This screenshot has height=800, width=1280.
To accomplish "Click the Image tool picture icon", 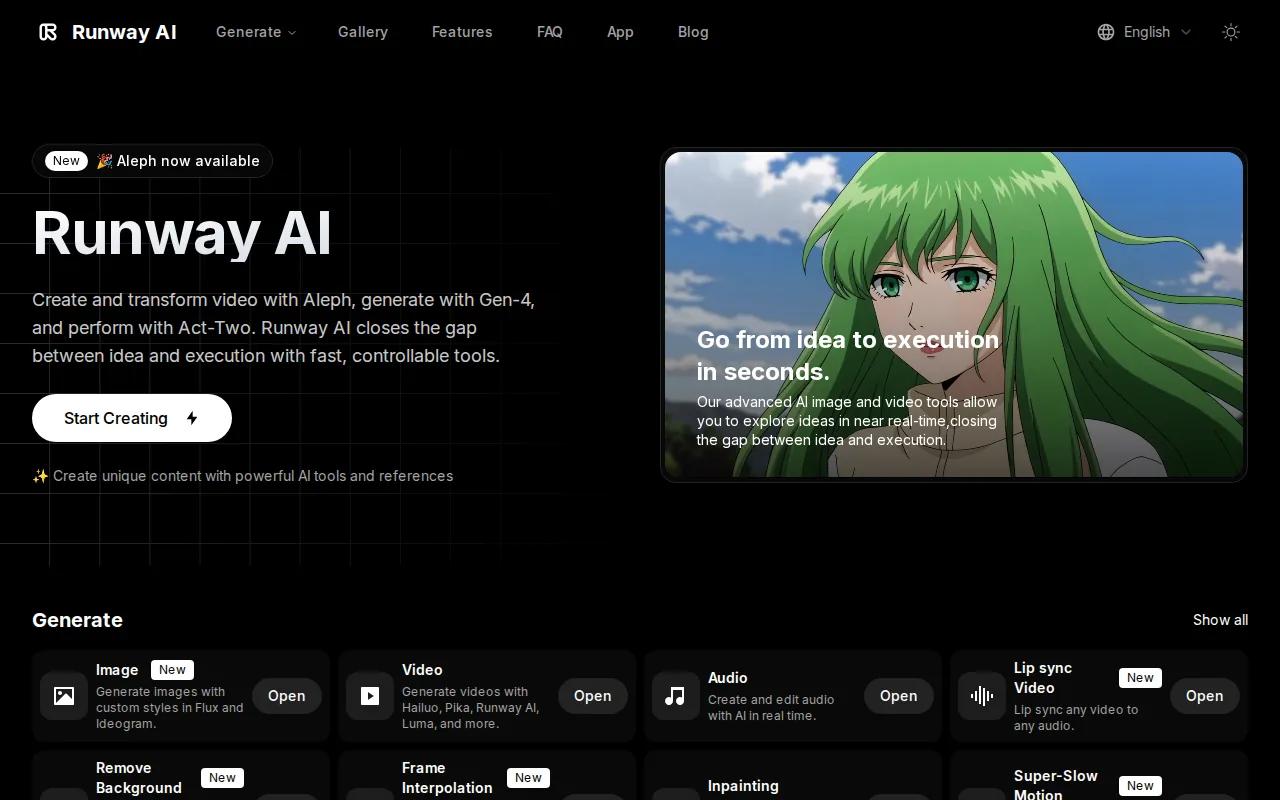I will coord(64,696).
